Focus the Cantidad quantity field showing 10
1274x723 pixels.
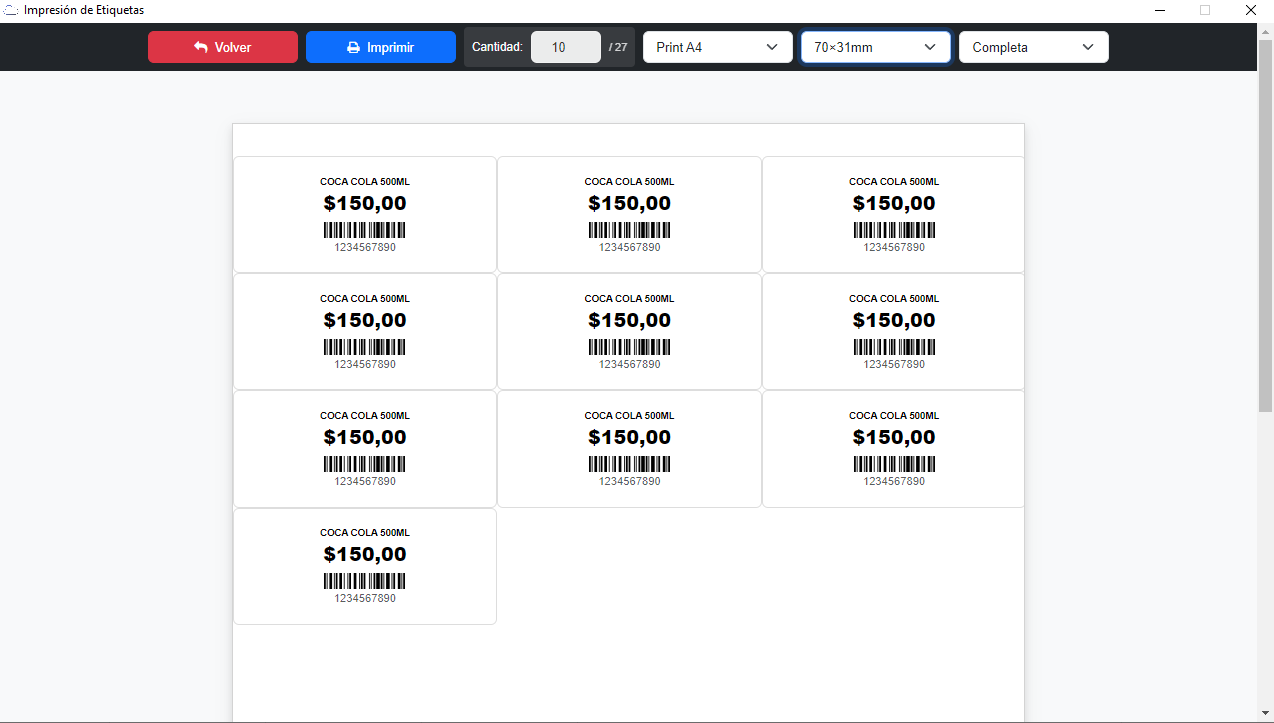point(565,47)
